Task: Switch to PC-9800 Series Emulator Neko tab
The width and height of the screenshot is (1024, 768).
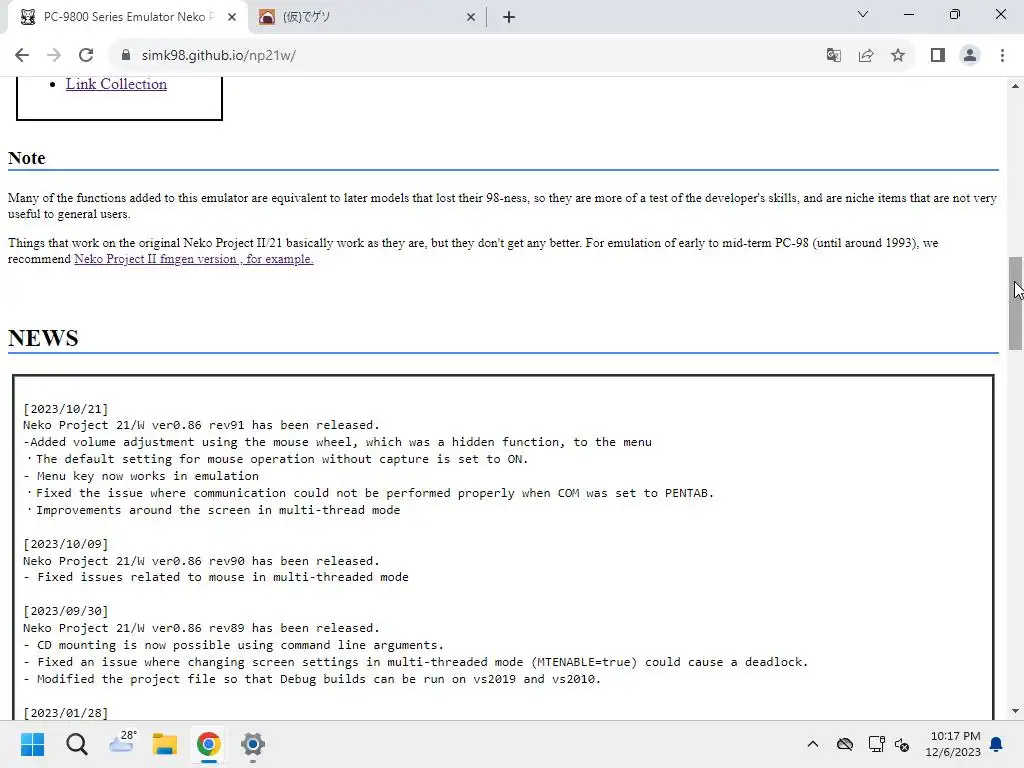Action: (128, 17)
